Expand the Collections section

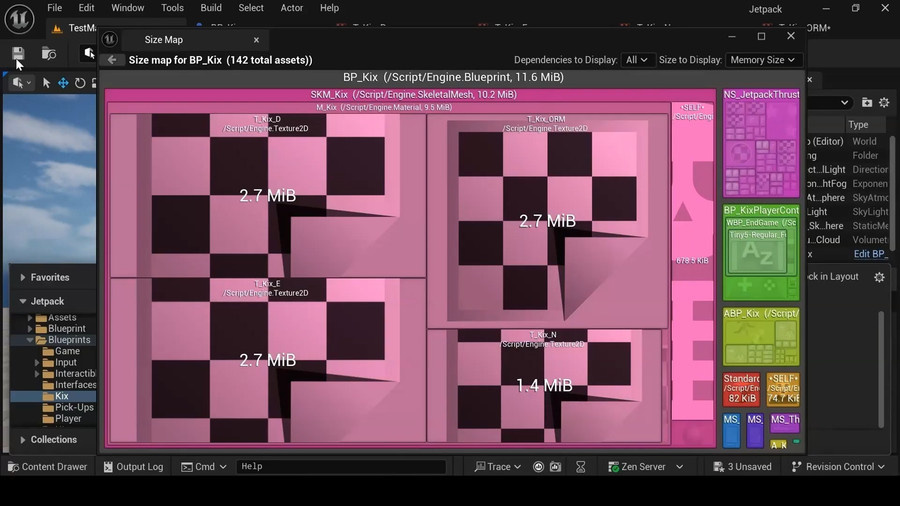coord(23,439)
